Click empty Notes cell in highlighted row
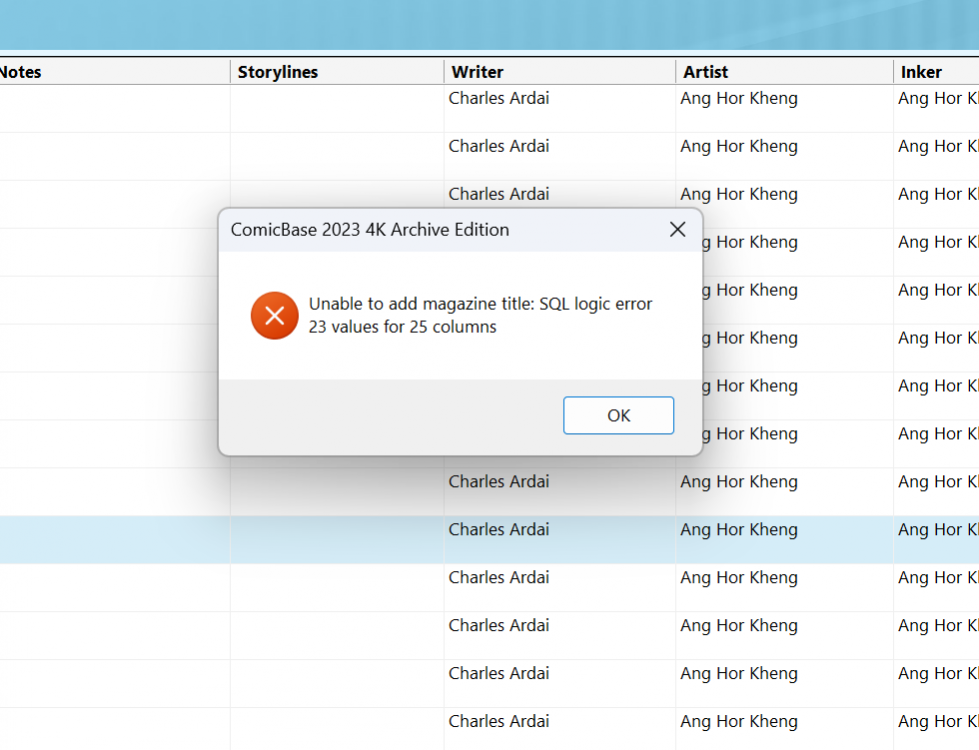This screenshot has height=750, width=979. pos(115,540)
